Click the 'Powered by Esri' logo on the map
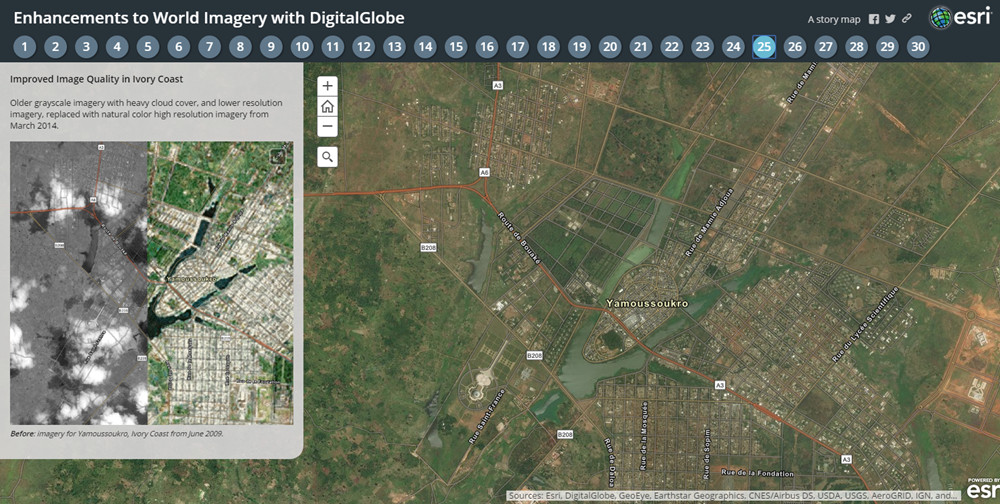This screenshot has width=1000, height=504. coord(983,487)
